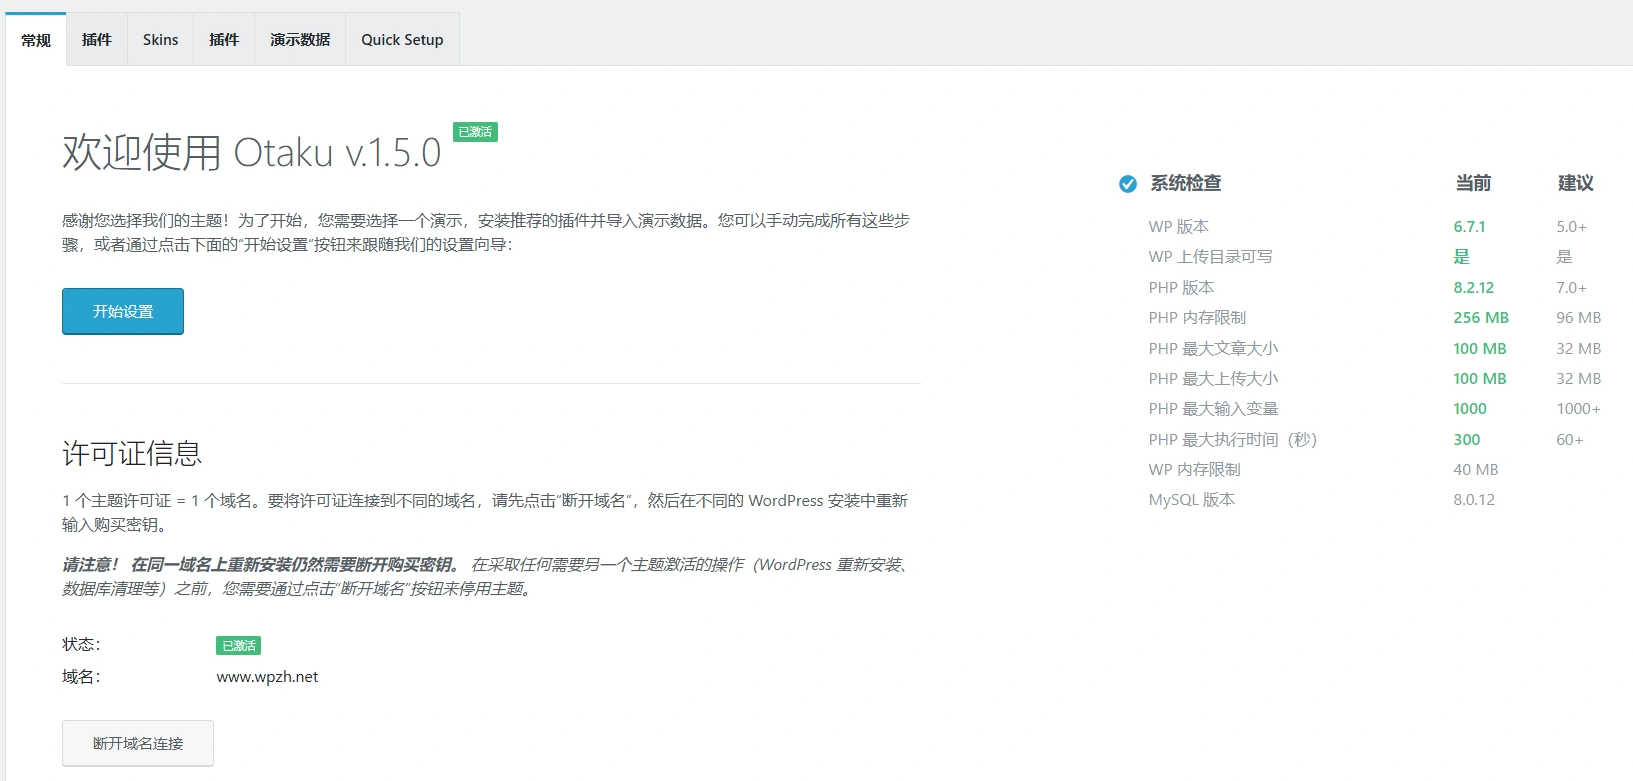
Task: Click the MySQL 版本 row label
Action: 1191,500
